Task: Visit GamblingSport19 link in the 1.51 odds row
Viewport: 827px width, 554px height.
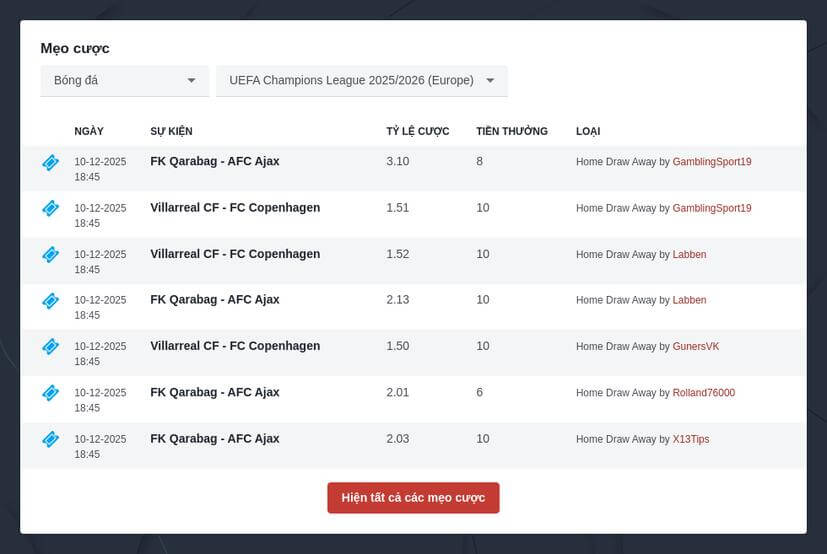Action: [x=711, y=208]
